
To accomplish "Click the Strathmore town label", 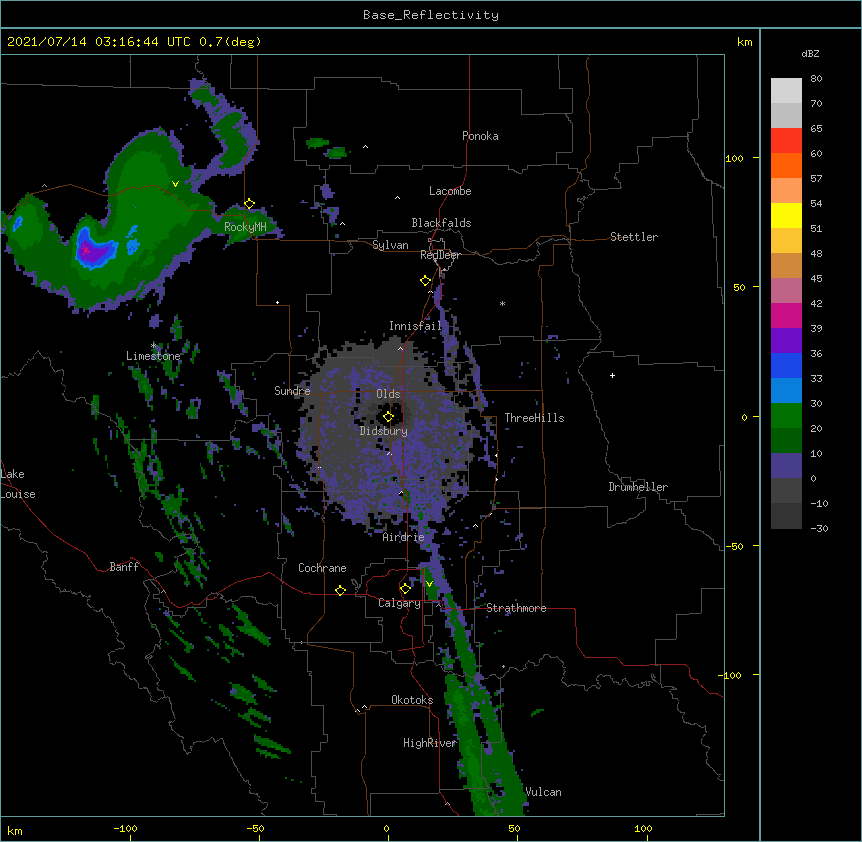I will pyautogui.click(x=516, y=608).
